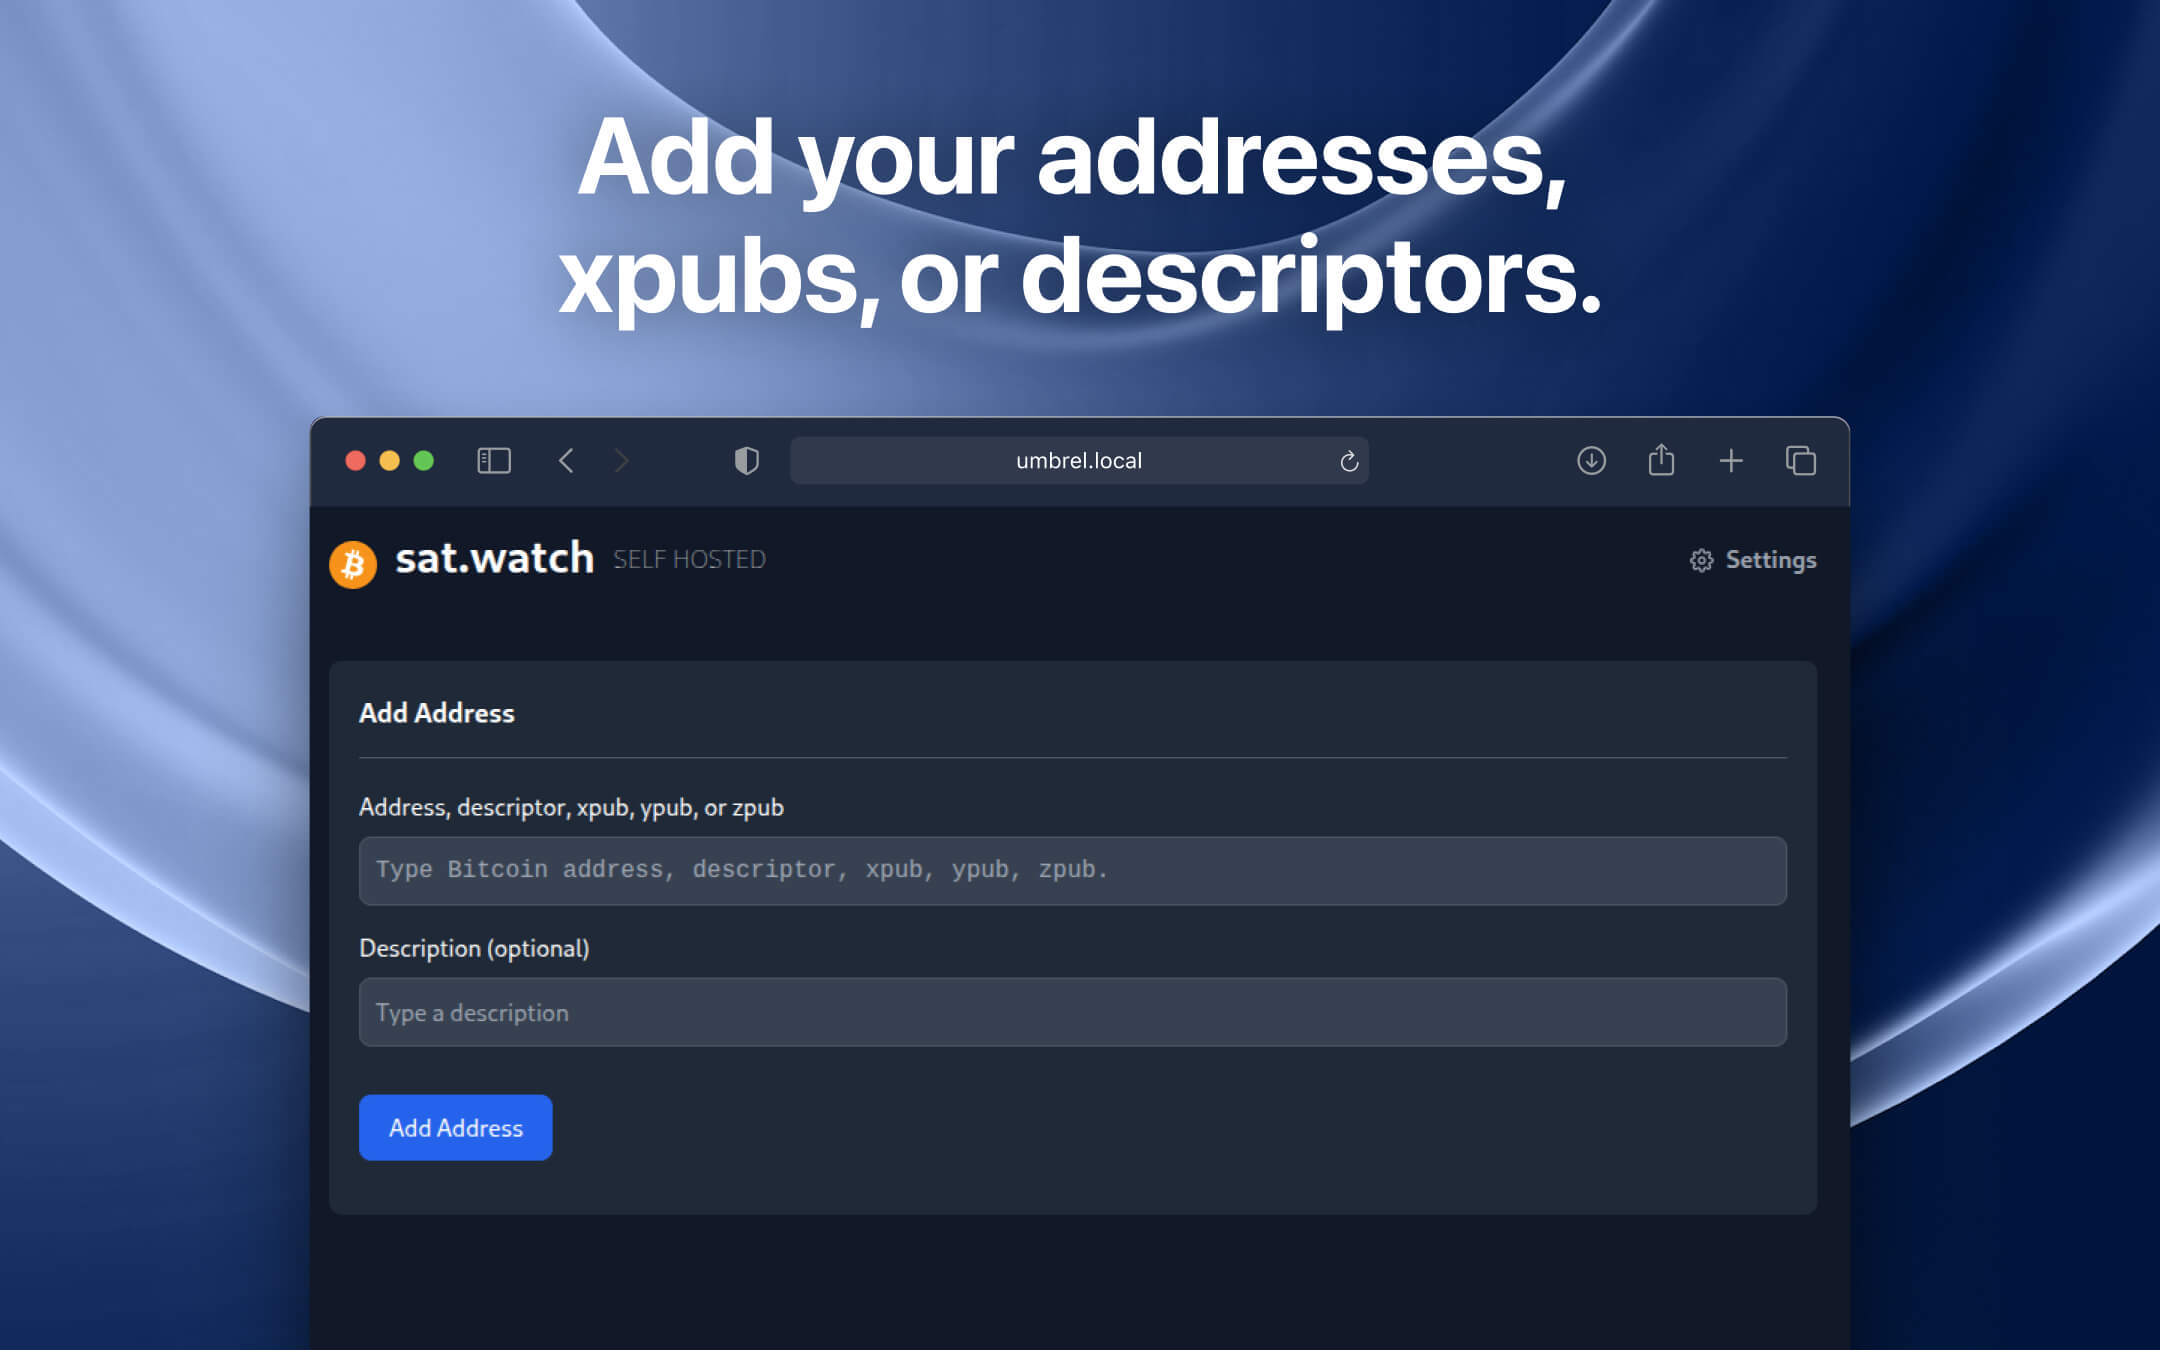Open the Settings link
This screenshot has height=1350, width=2160.
[1753, 560]
